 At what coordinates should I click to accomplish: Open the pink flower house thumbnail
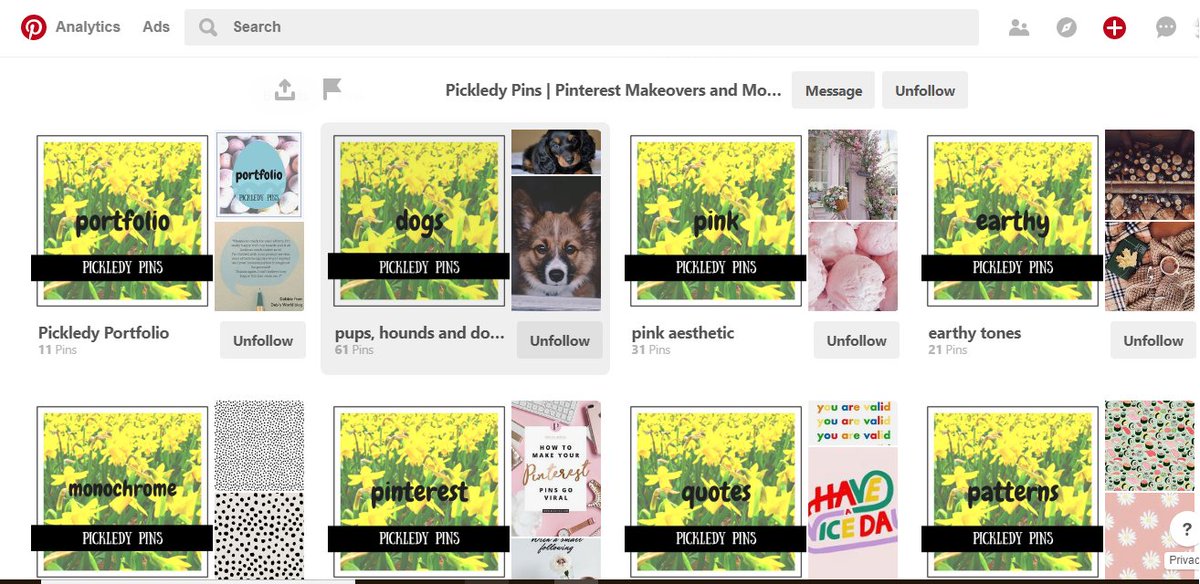853,174
